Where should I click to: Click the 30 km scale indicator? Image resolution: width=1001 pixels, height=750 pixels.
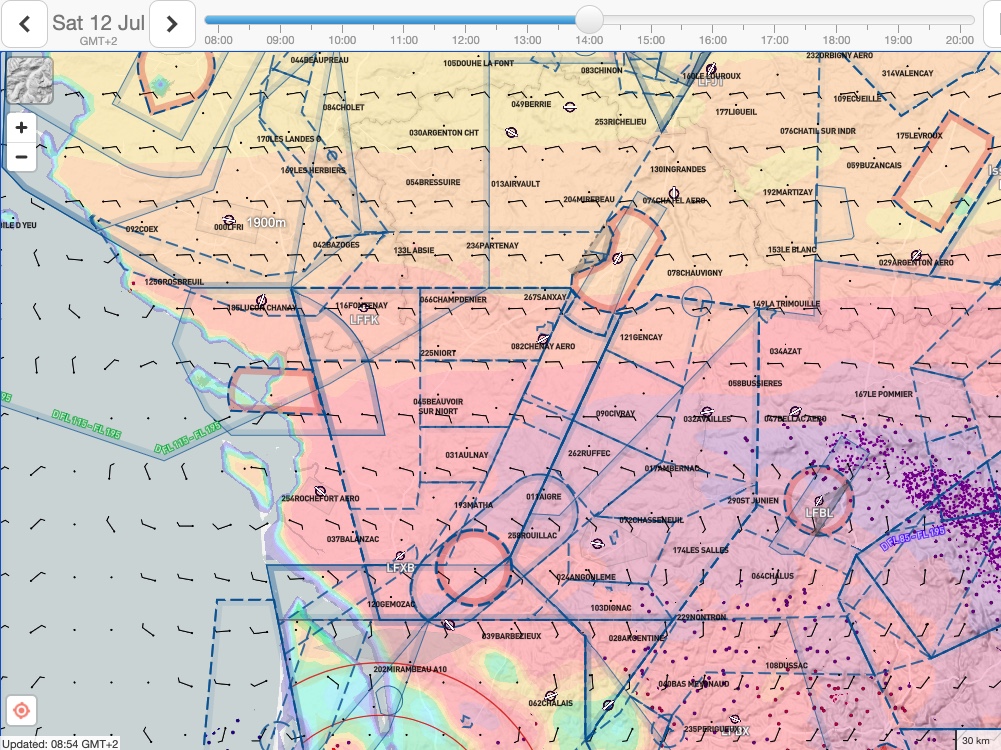[x=976, y=740]
